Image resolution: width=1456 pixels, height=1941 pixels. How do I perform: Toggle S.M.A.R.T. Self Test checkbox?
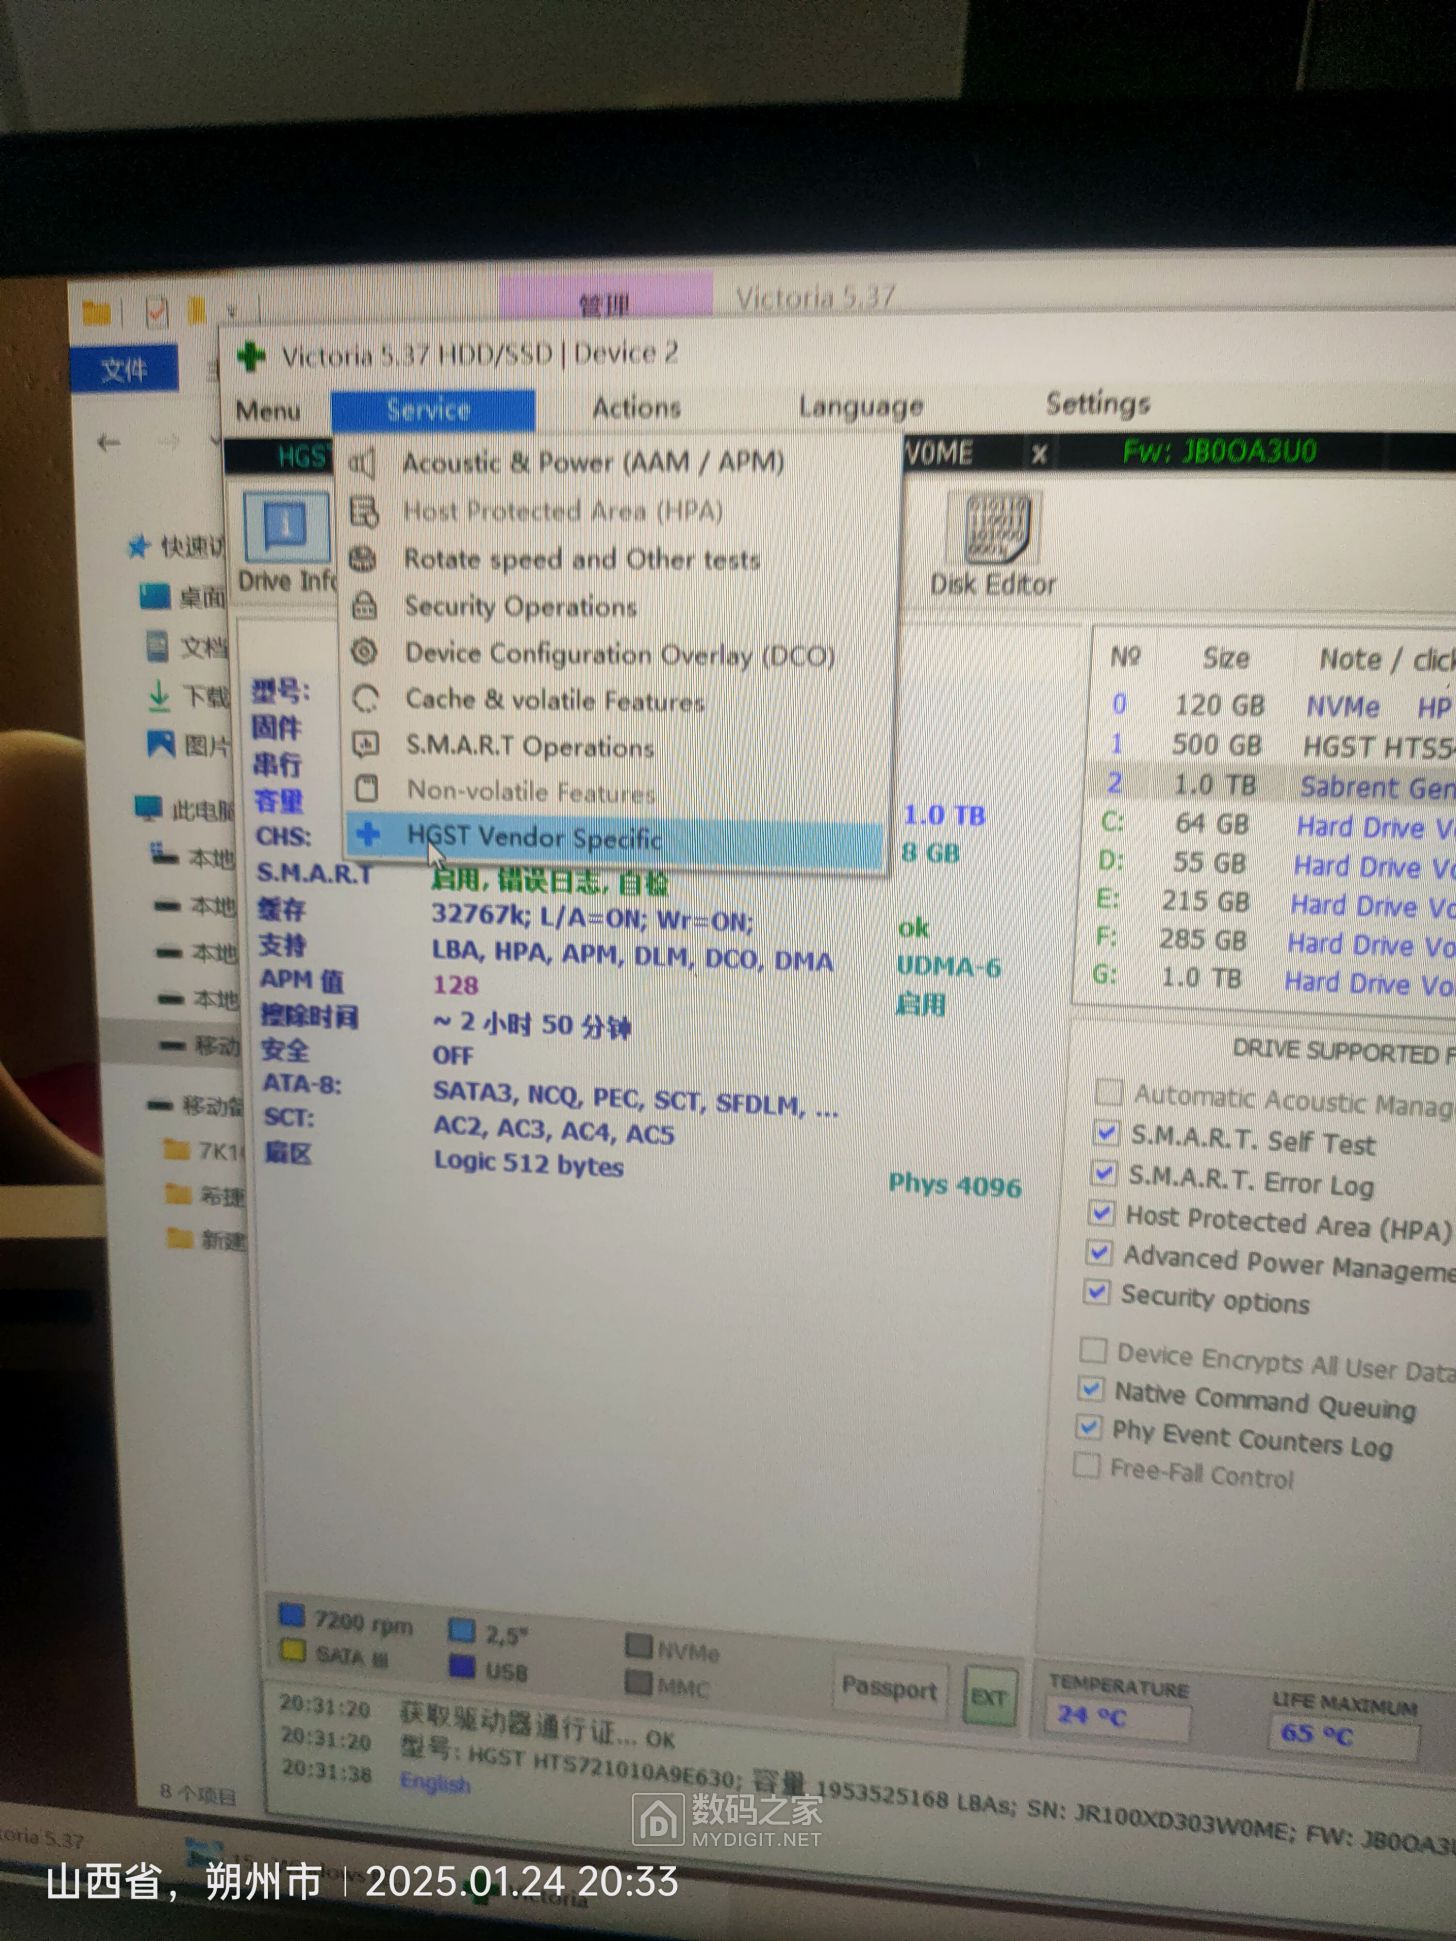1106,1132
